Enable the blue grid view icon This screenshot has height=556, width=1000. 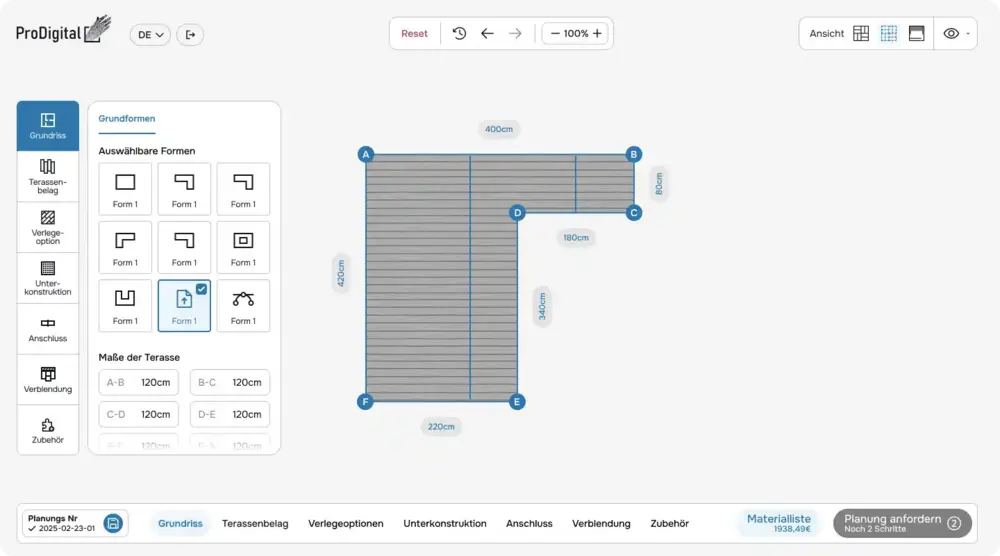pyautogui.click(x=888, y=34)
